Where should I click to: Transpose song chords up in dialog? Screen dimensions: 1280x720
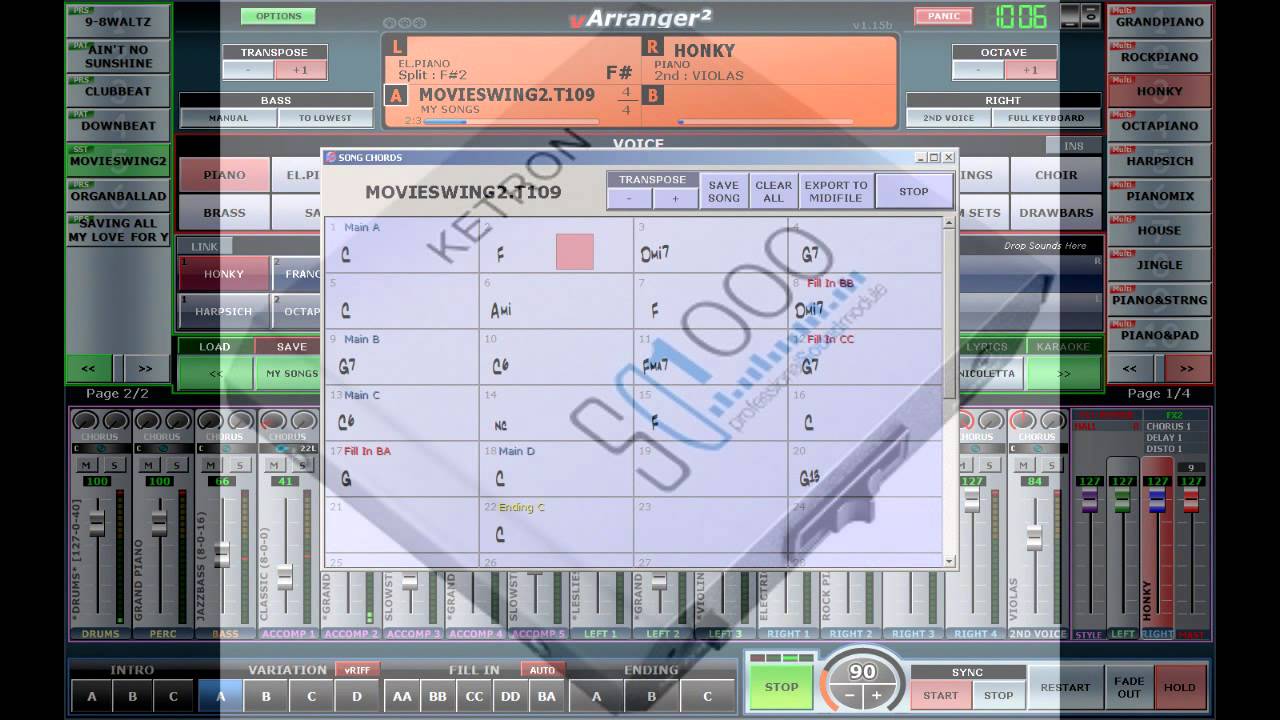coord(675,198)
